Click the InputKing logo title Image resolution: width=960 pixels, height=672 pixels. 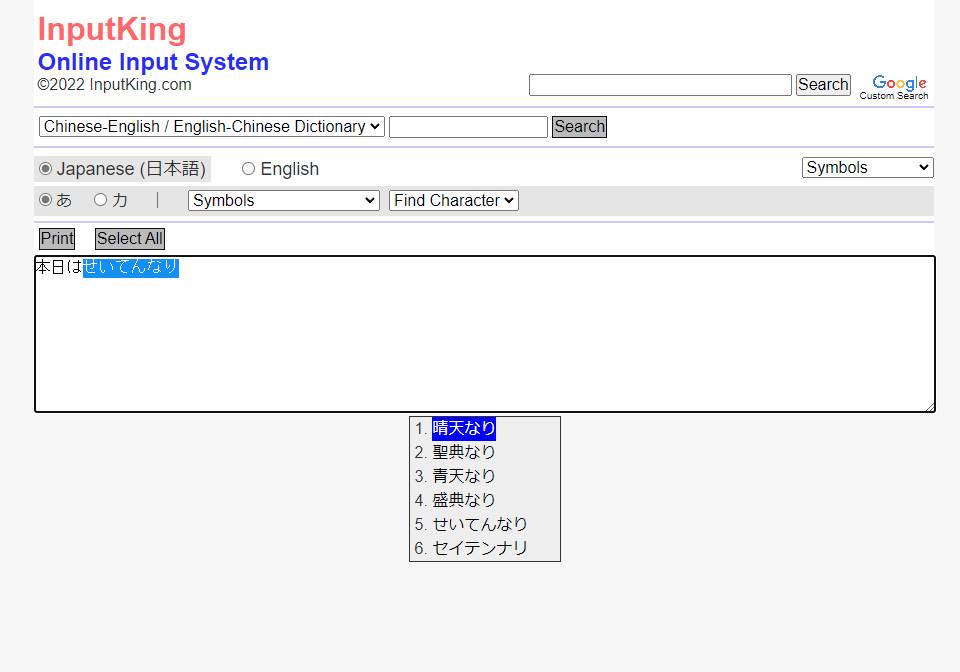(112, 29)
